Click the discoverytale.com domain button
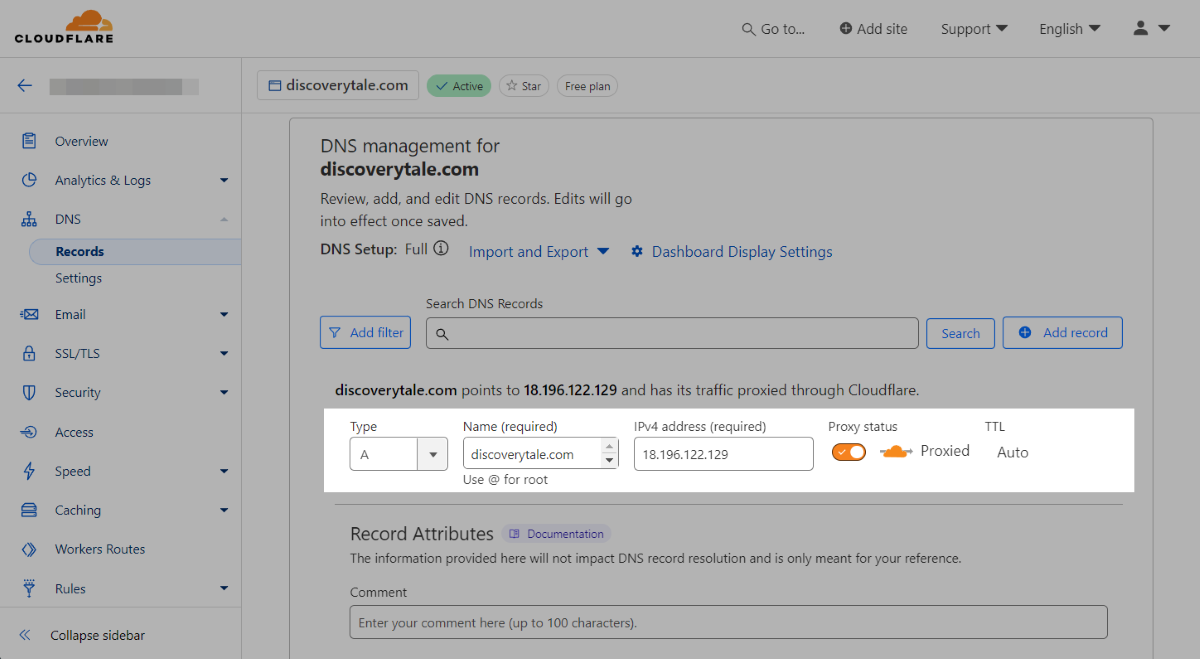This screenshot has width=1200, height=659. 337,85
